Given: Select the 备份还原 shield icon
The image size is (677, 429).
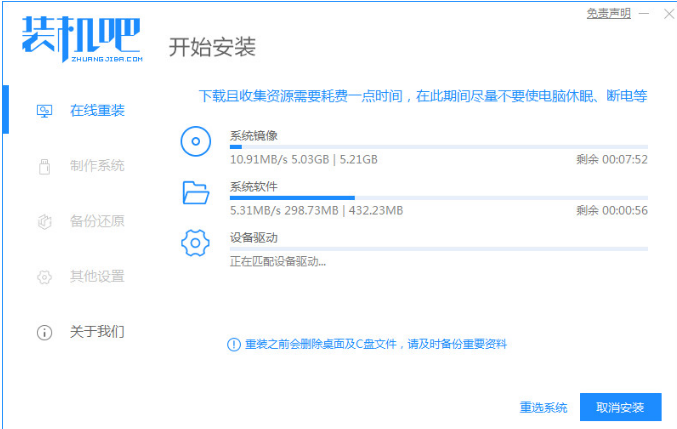Looking at the screenshot, I should click(43, 221).
